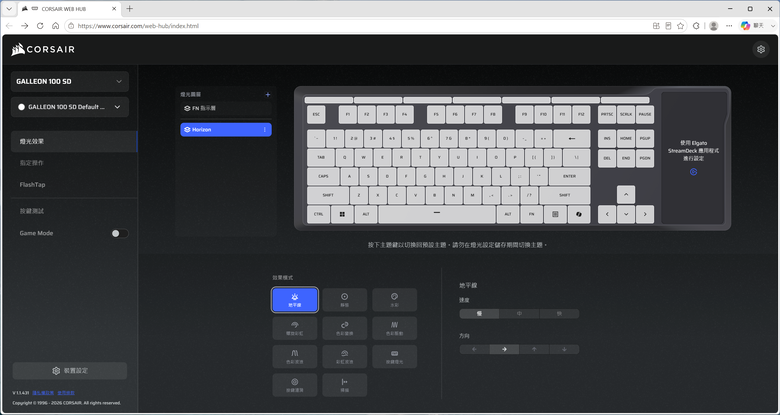Select the 地平線 Horizon sunrise effect tile
This screenshot has height=415, width=780.
pos(295,300)
